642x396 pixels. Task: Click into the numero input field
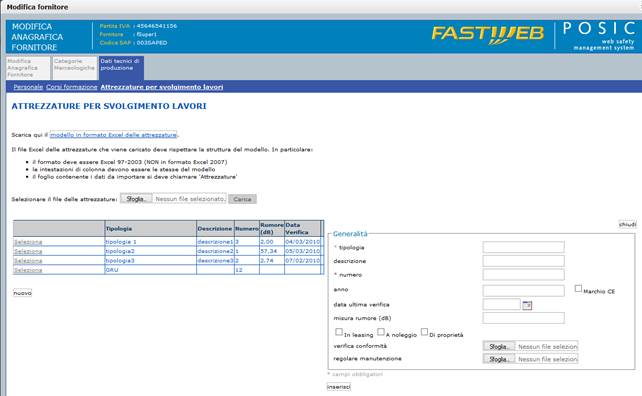coord(523,274)
